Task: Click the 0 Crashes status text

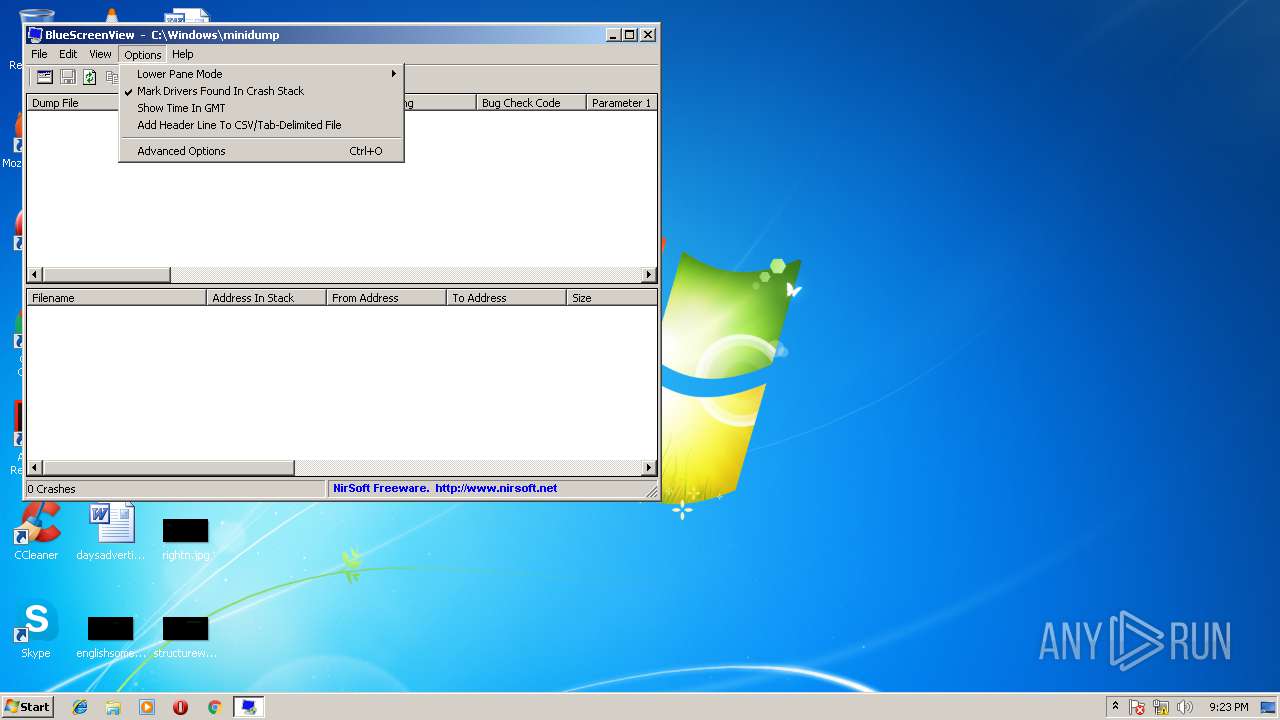Action: pyautogui.click(x=51, y=489)
